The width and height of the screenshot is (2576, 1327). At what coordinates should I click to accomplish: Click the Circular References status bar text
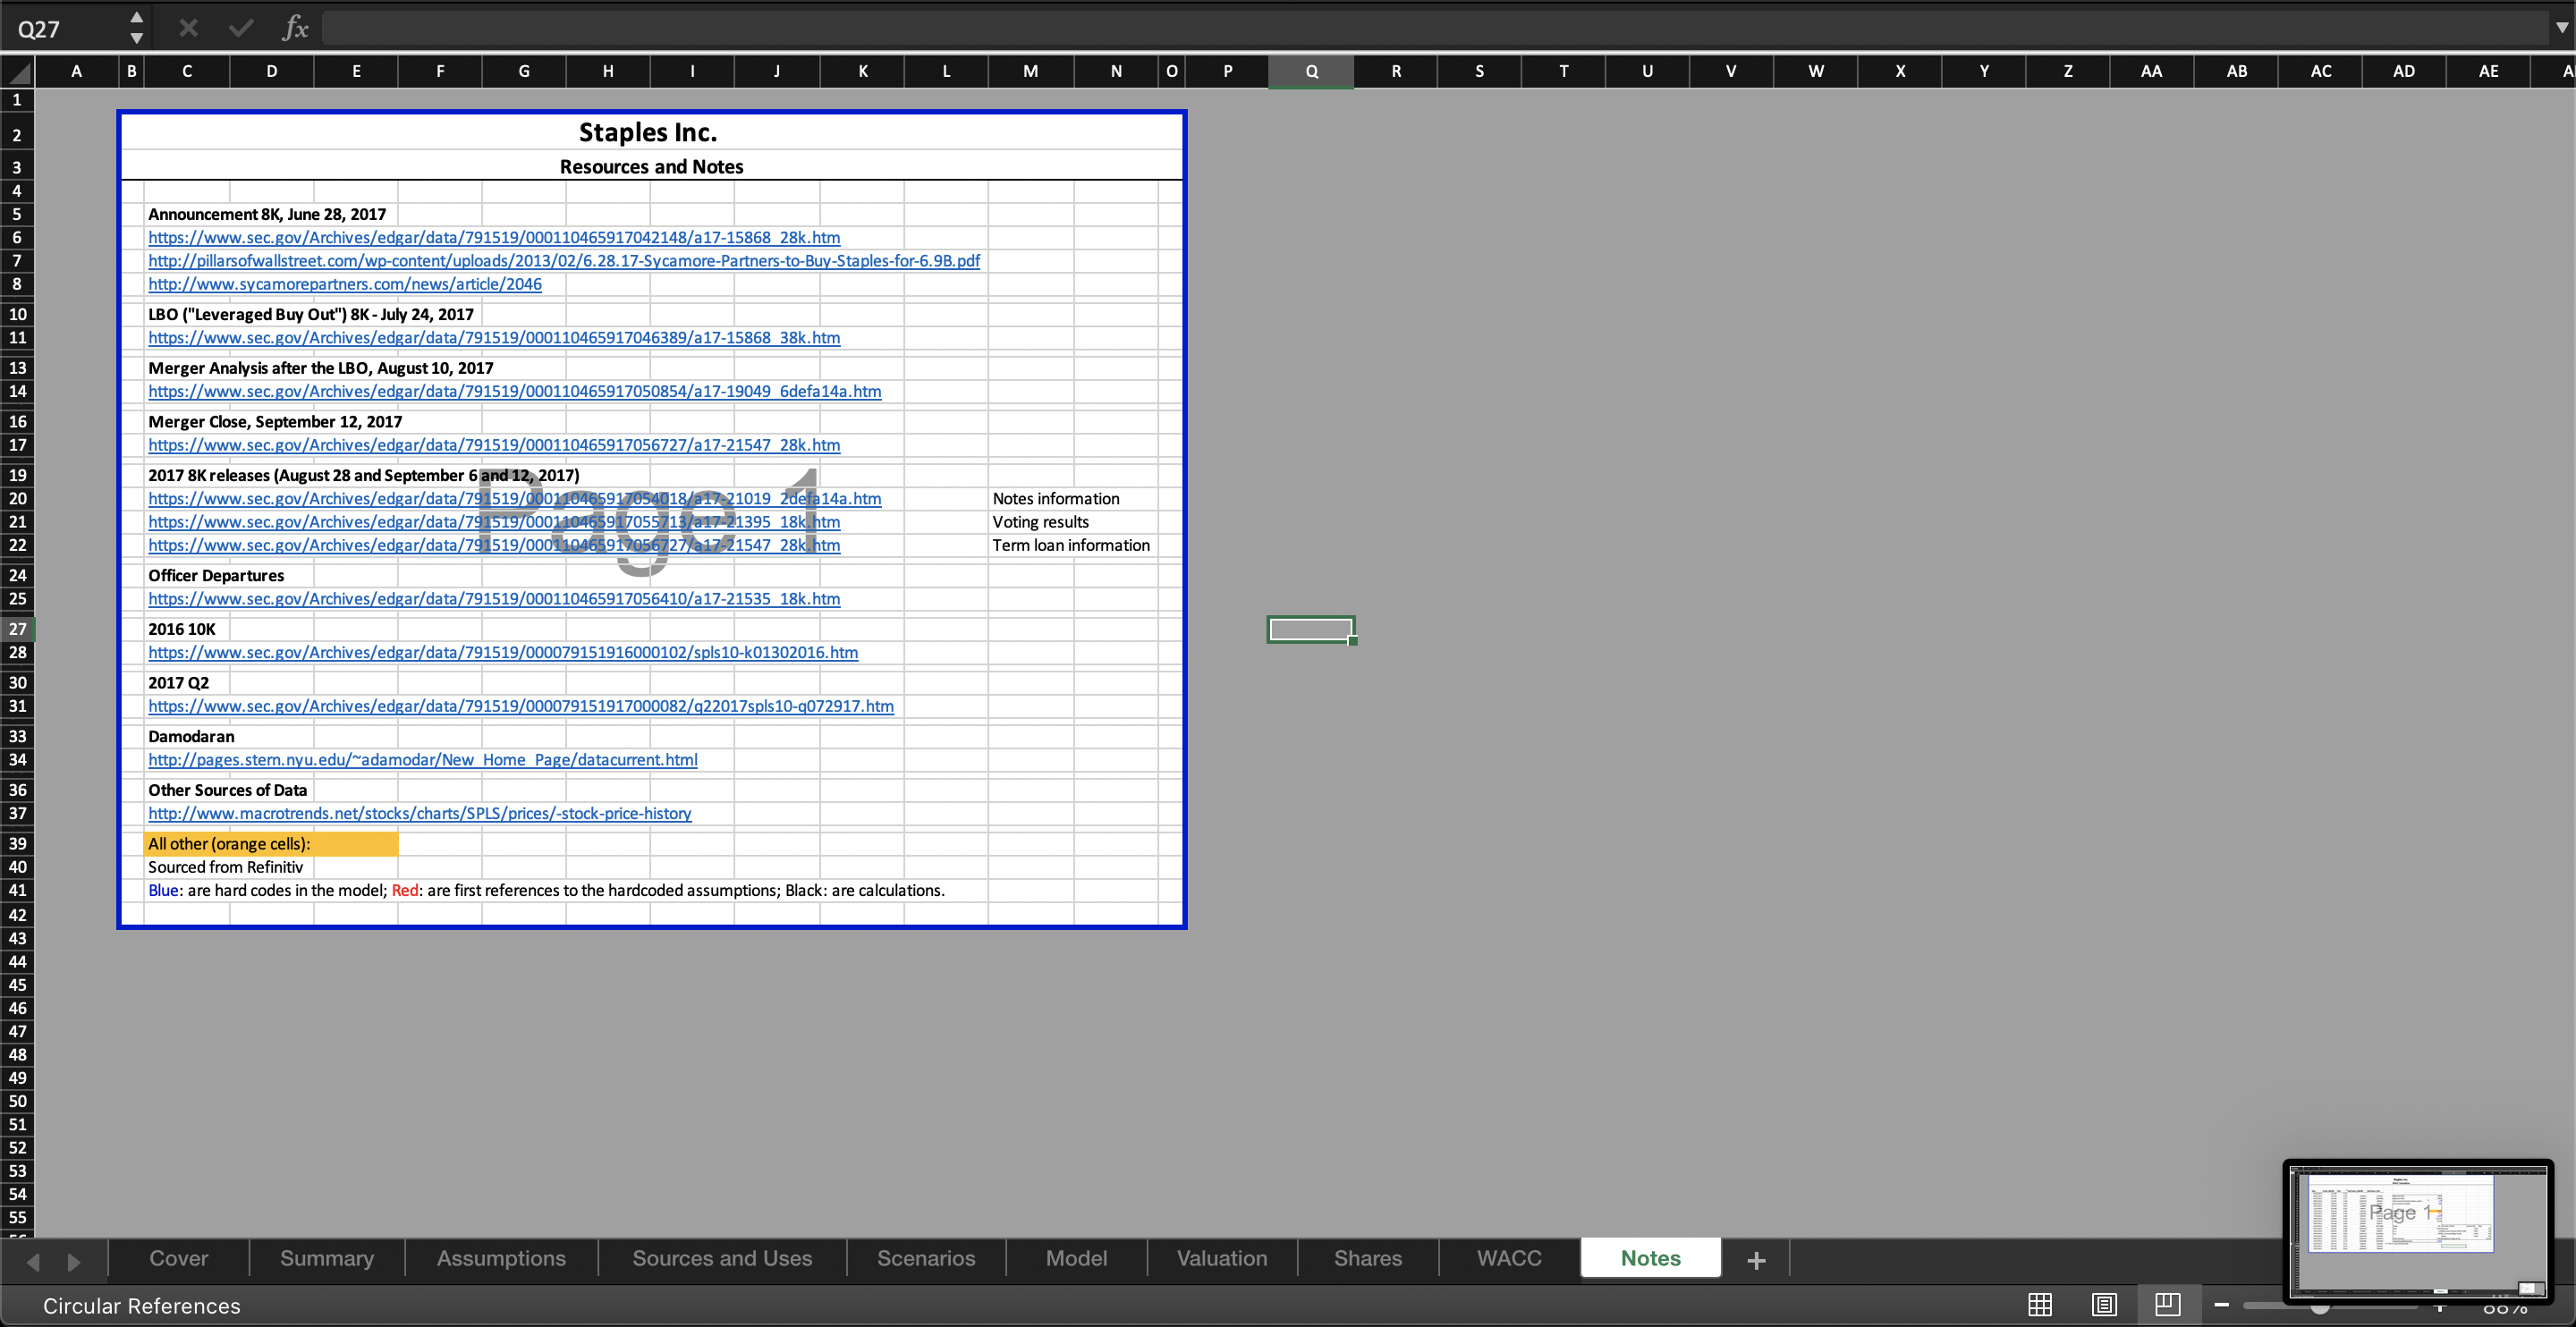click(x=142, y=1305)
